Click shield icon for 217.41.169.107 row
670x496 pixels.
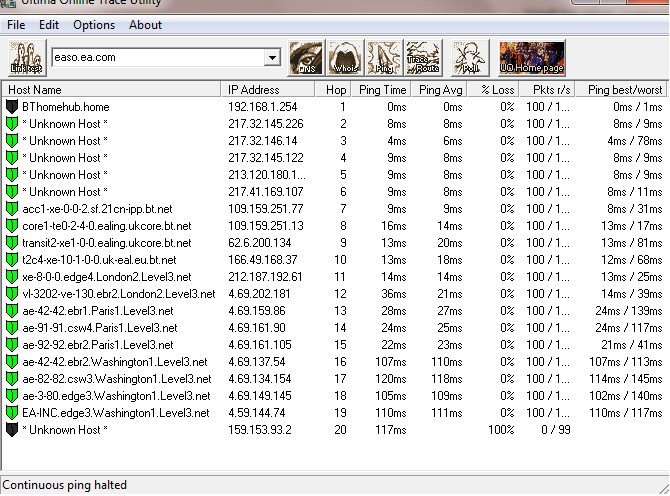point(12,192)
